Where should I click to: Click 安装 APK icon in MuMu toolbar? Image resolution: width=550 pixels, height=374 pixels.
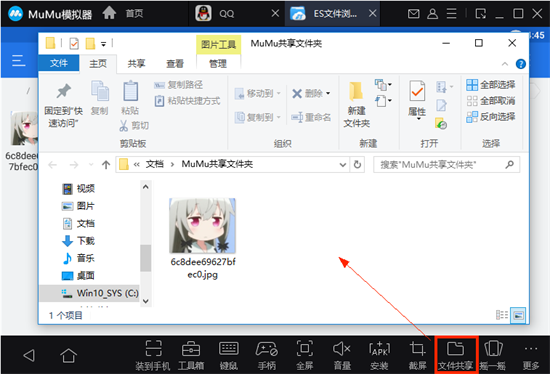click(379, 355)
